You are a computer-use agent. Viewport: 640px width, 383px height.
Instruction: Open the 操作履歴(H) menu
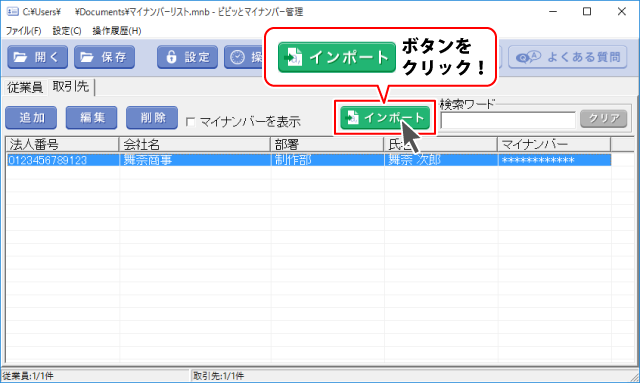point(117,31)
